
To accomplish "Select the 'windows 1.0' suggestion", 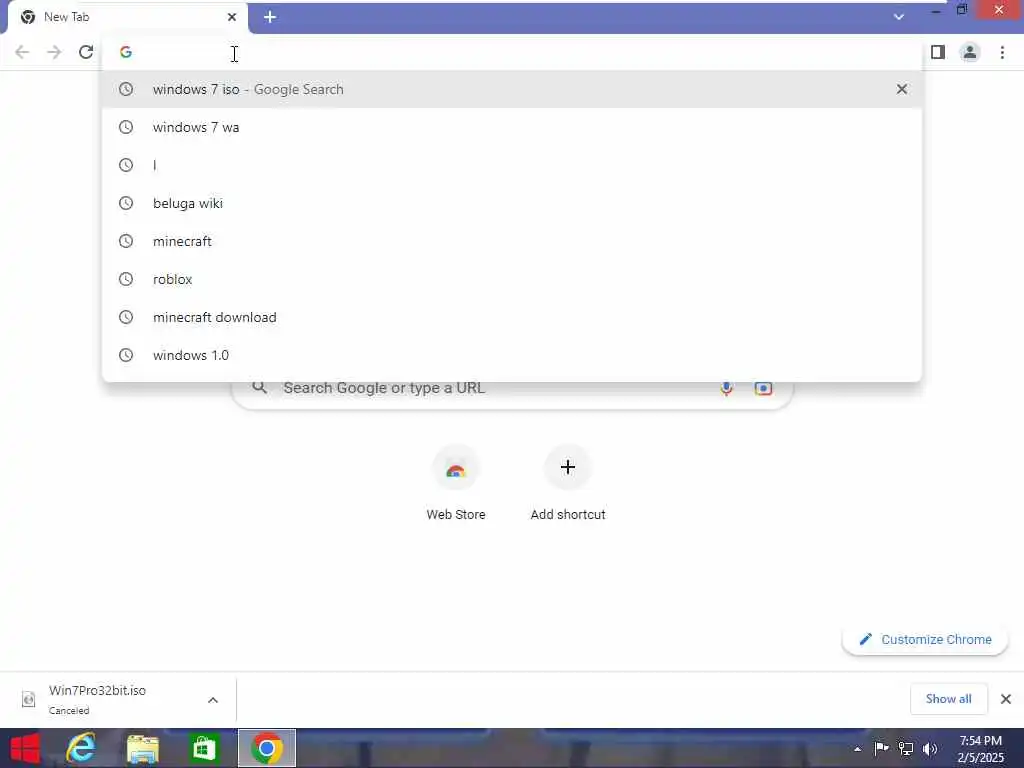I will click(512, 355).
